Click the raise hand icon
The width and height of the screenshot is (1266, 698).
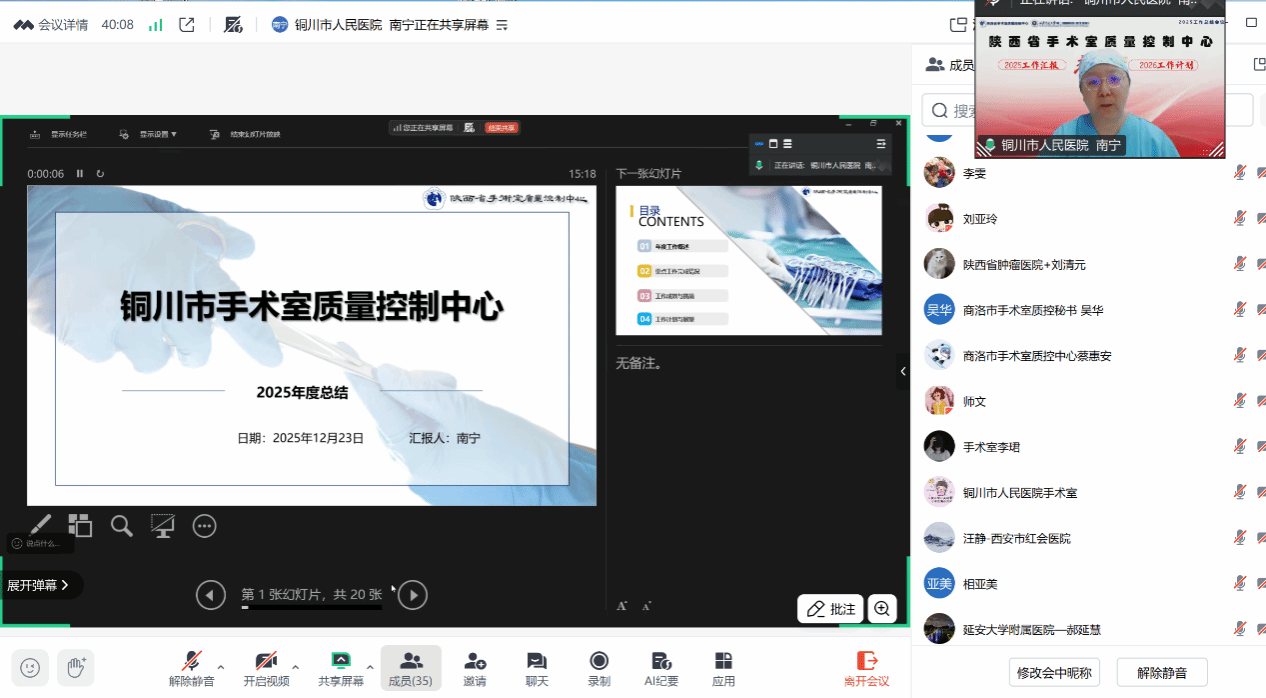coord(76,667)
